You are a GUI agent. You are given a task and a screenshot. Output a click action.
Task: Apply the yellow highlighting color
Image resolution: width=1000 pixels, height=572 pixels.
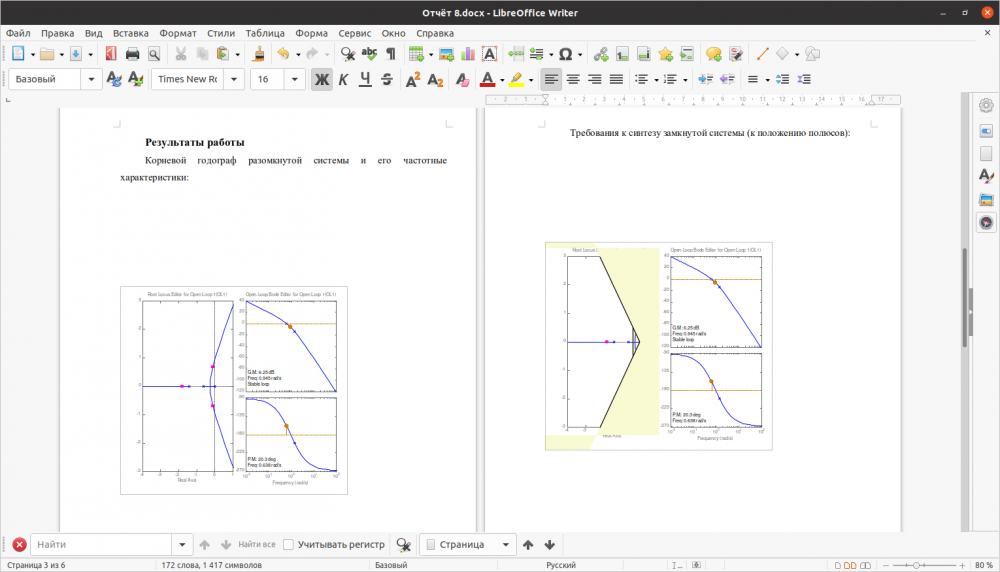(516, 79)
